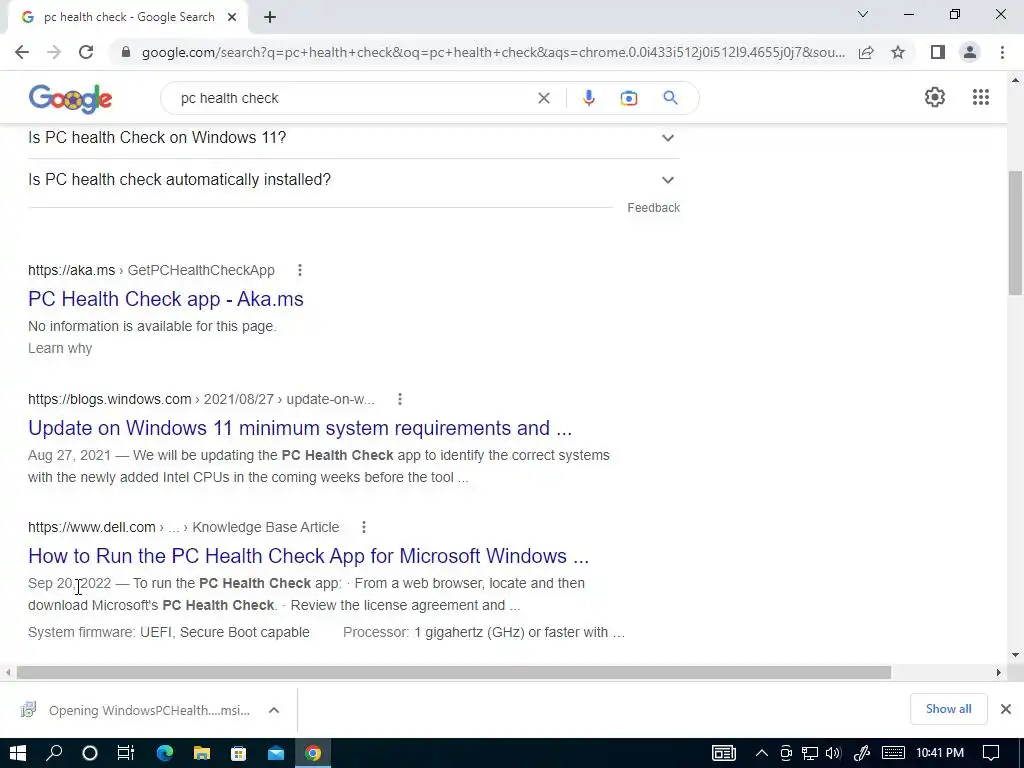This screenshot has height=768, width=1024.
Task: Show hidden system tray icons
Action: pos(761,753)
